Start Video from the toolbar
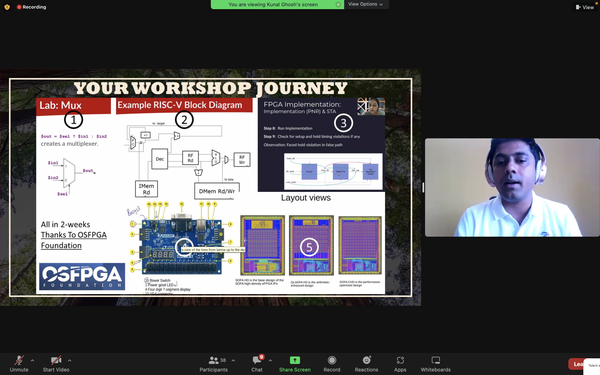This screenshot has height=375, width=600. (56, 364)
